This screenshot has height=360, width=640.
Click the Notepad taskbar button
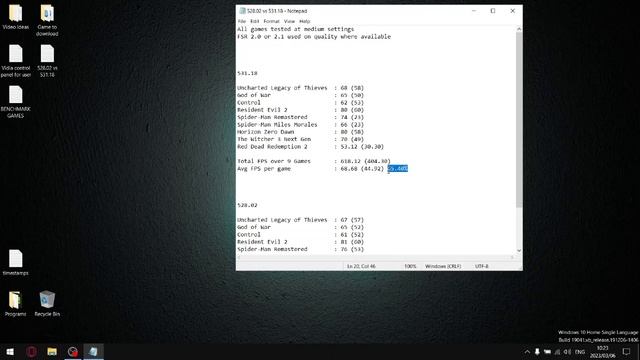(x=93, y=351)
